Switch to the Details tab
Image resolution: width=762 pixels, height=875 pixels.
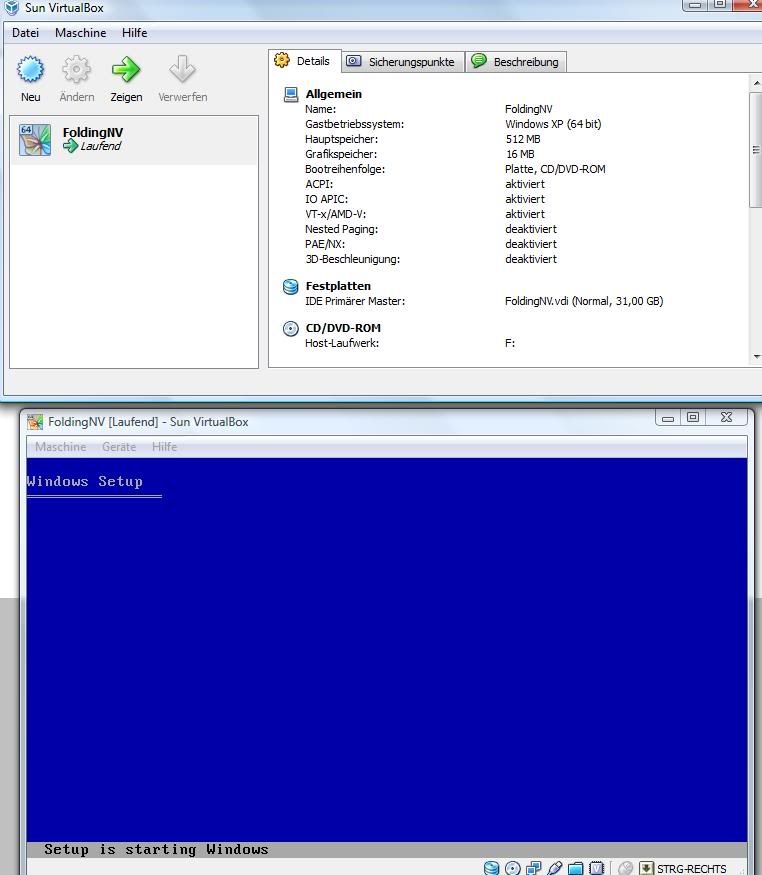(x=305, y=61)
